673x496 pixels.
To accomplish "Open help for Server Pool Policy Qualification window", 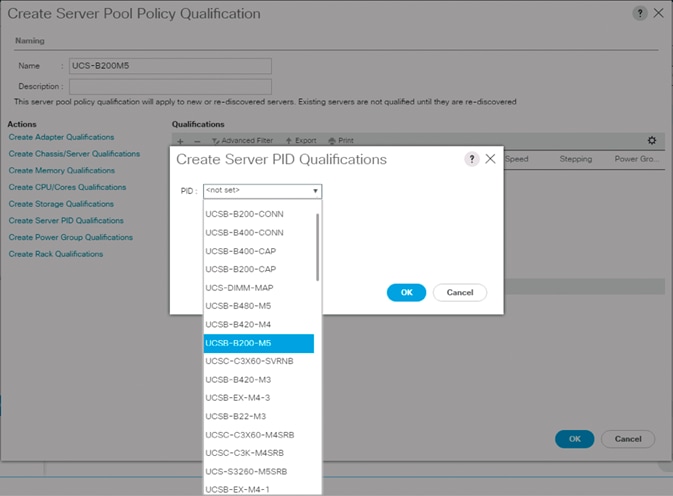I will [640, 13].
